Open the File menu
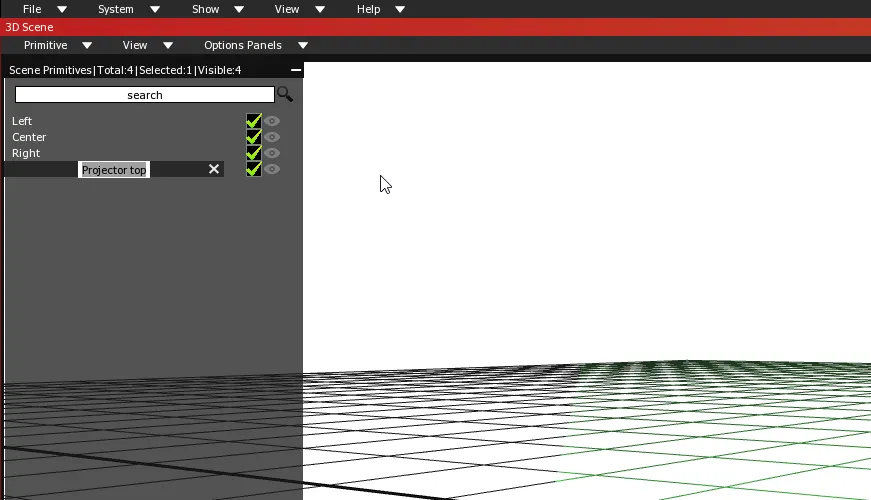 [32, 9]
